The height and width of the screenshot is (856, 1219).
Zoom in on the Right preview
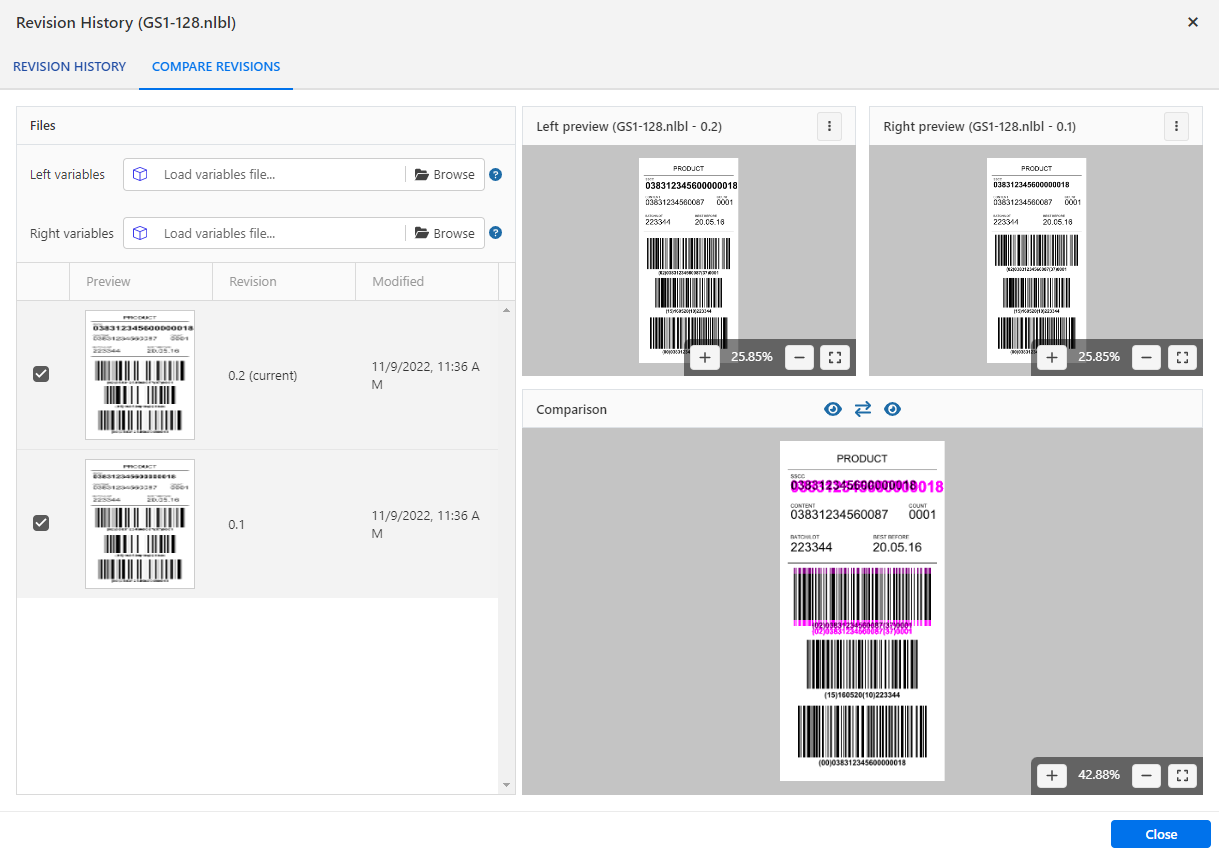tap(1051, 357)
